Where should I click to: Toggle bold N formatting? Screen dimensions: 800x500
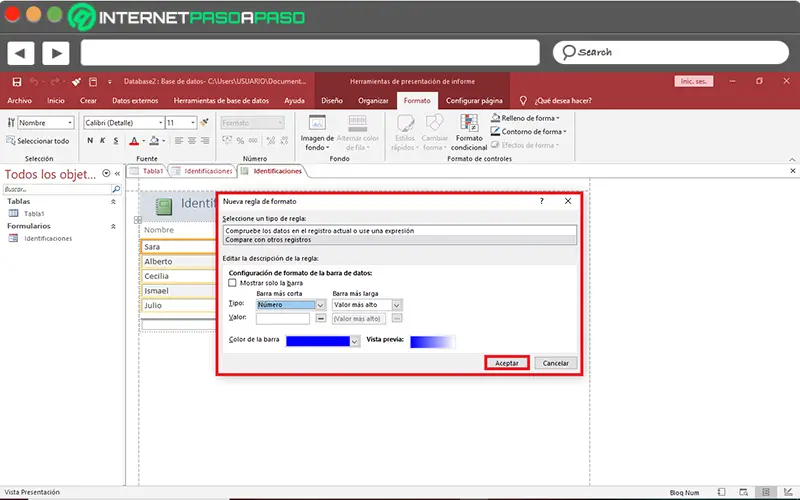click(90, 141)
